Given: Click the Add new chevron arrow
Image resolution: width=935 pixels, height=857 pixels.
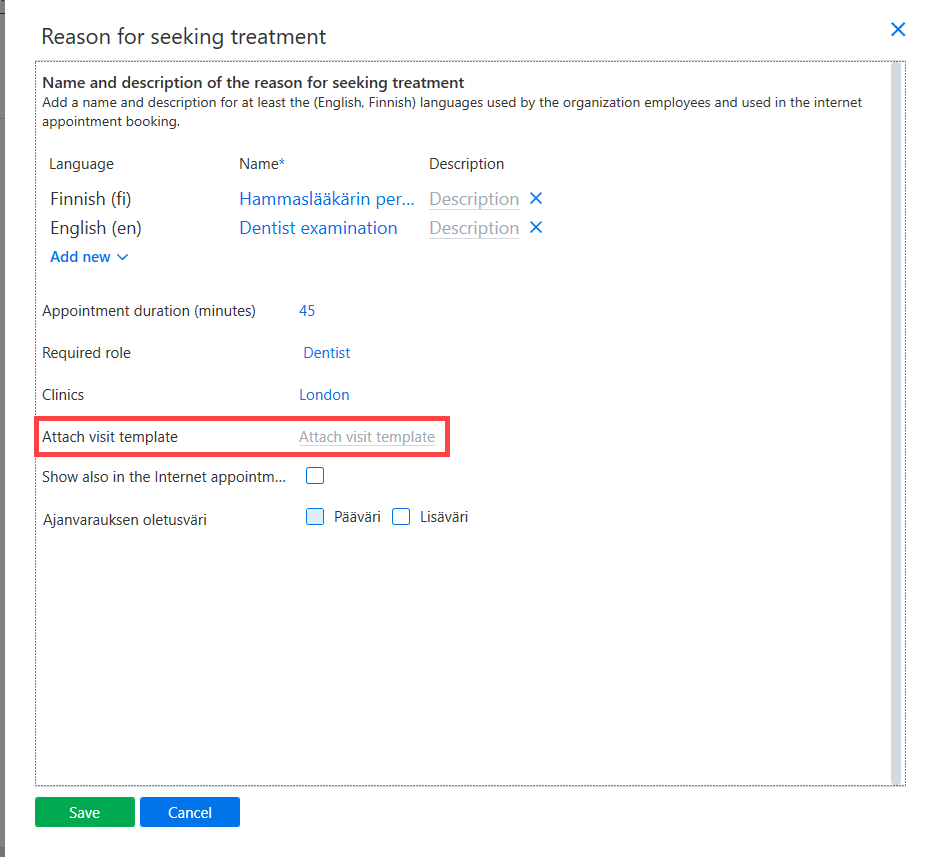Looking at the screenshot, I should [122, 257].
